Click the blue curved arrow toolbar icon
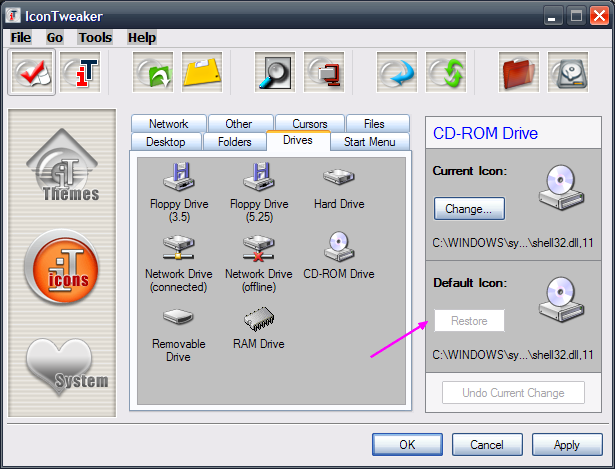This screenshot has width=615, height=469. coord(397,72)
